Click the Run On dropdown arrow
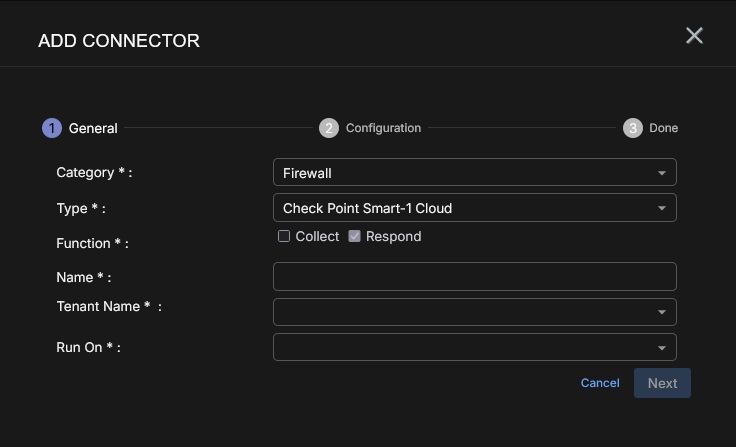 662,348
